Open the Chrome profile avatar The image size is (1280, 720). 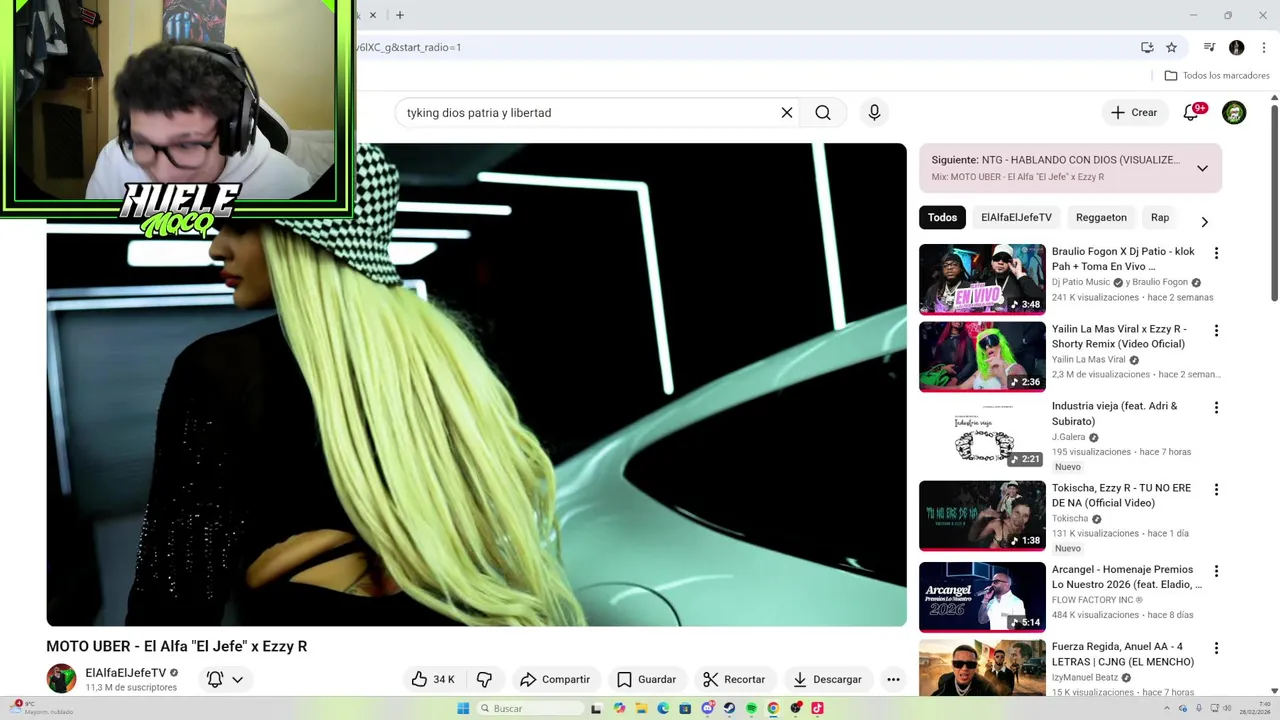point(1236,47)
